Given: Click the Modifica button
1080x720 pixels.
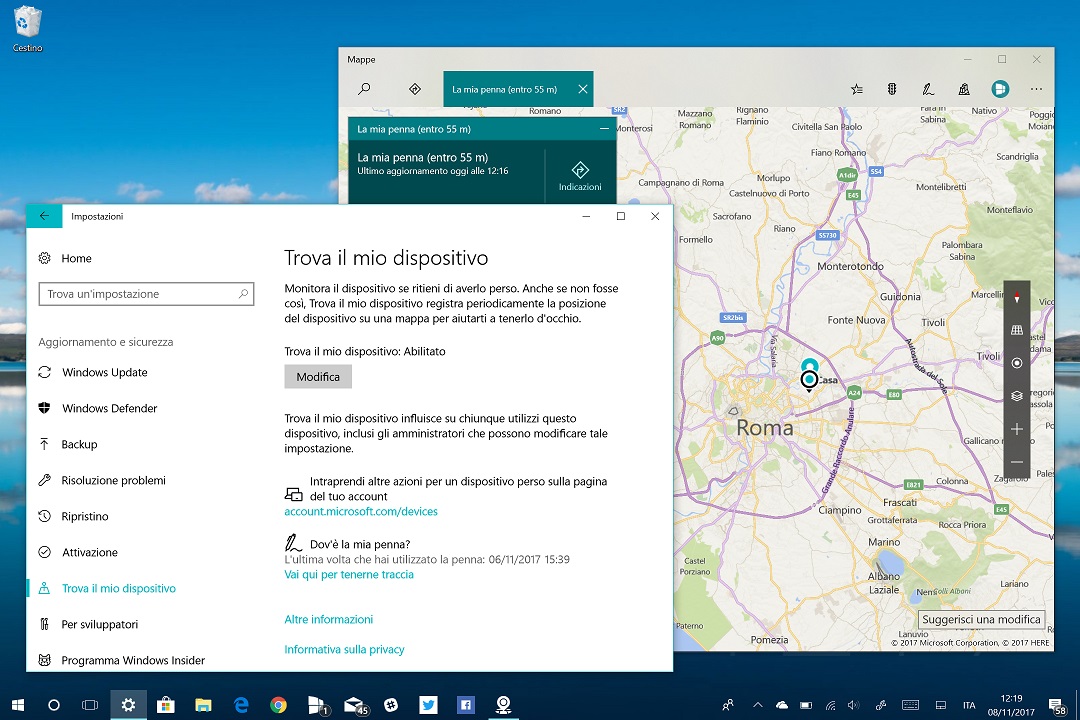Looking at the screenshot, I should (318, 377).
